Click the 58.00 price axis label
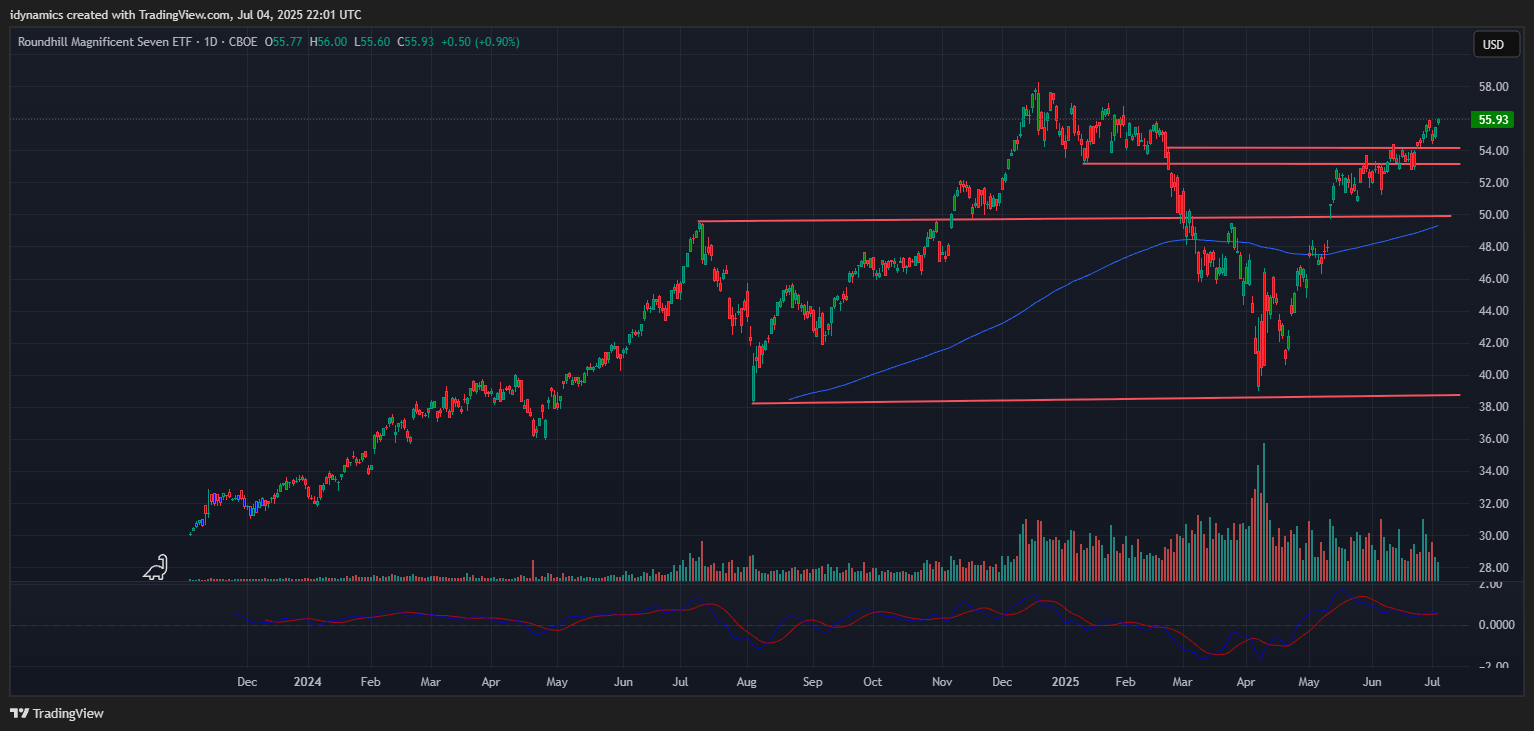 tap(1493, 87)
